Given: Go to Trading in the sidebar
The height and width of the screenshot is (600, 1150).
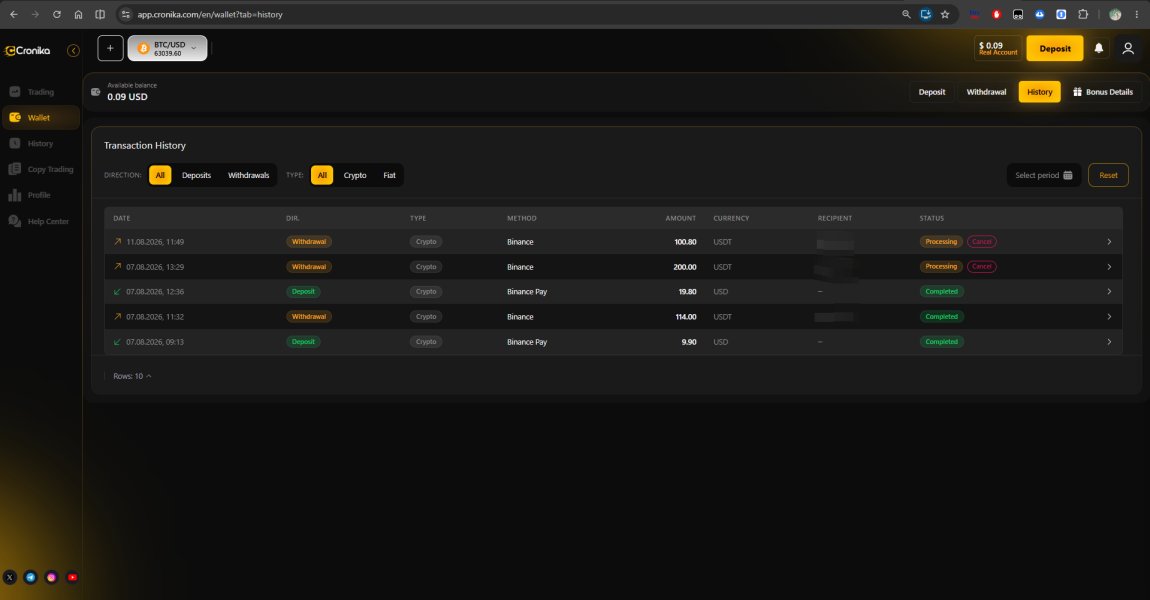Looking at the screenshot, I should (x=40, y=92).
